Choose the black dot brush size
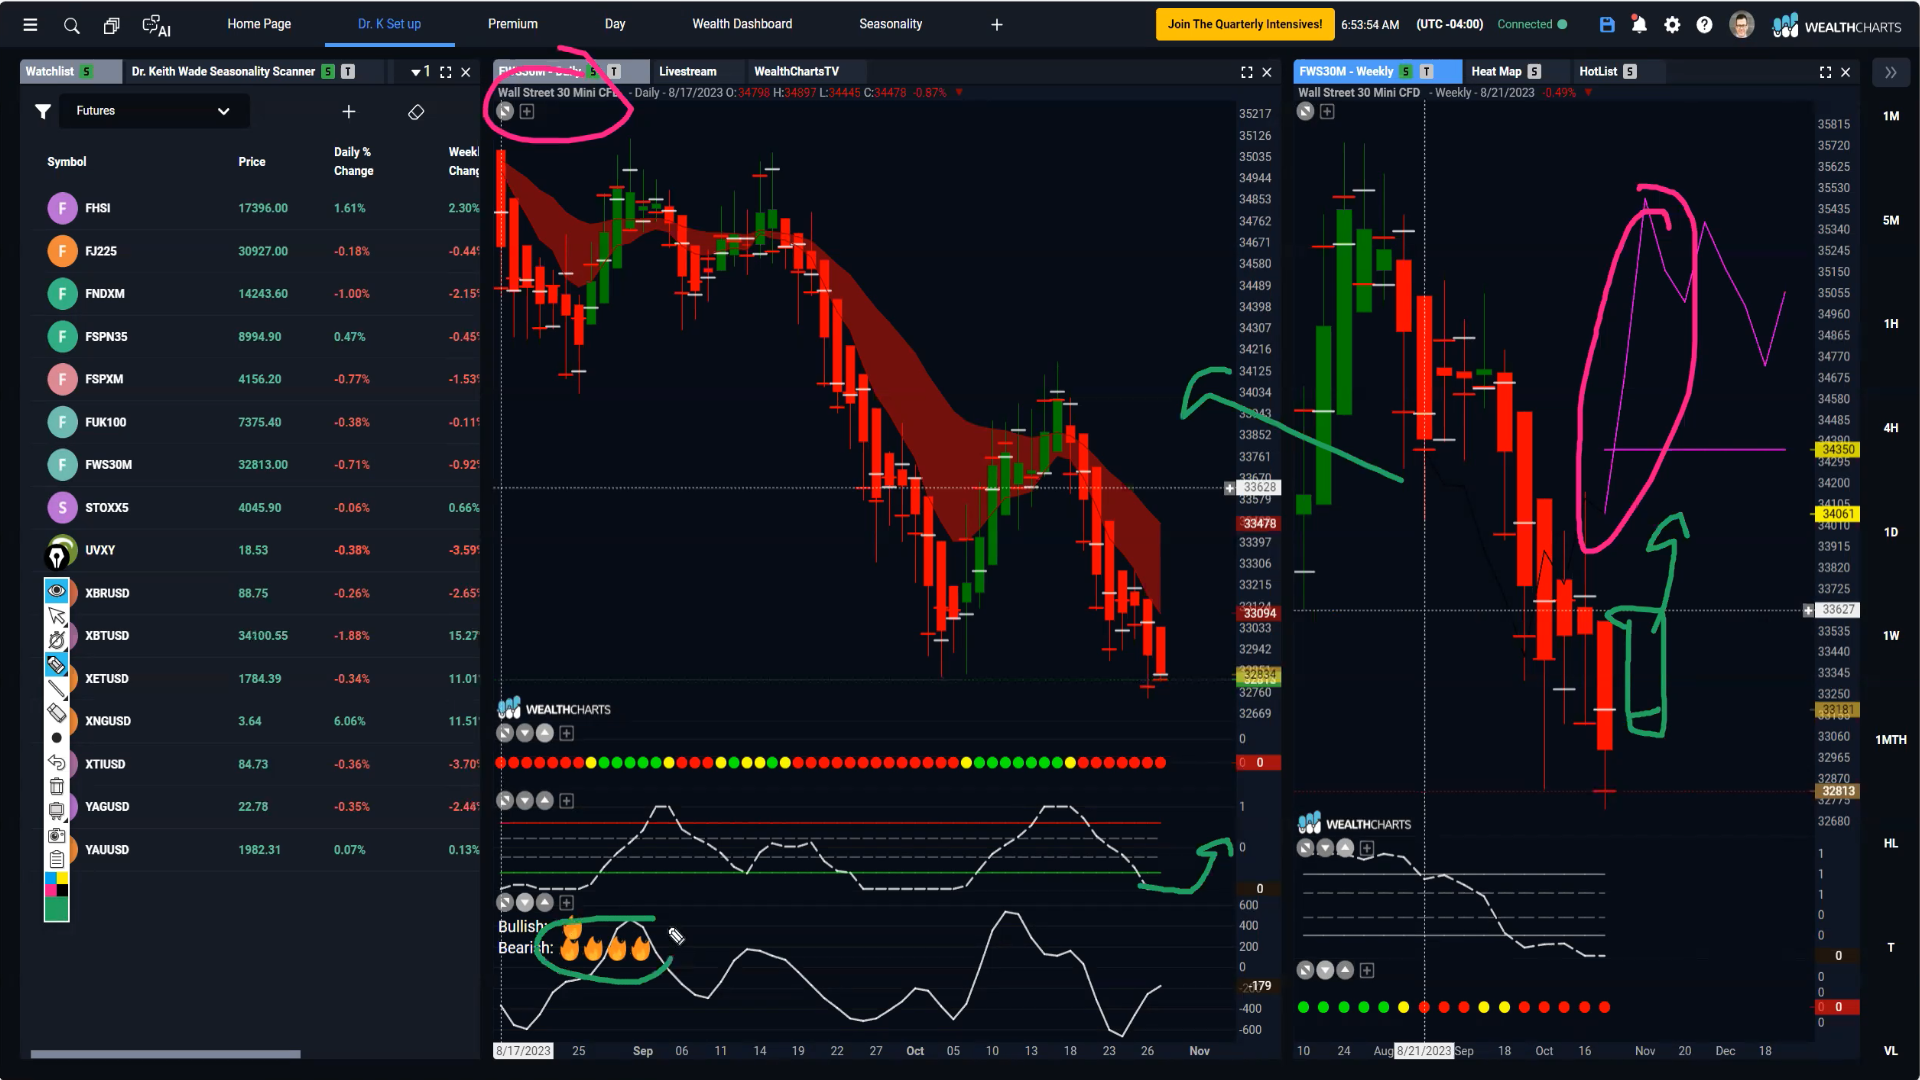 pyautogui.click(x=57, y=738)
